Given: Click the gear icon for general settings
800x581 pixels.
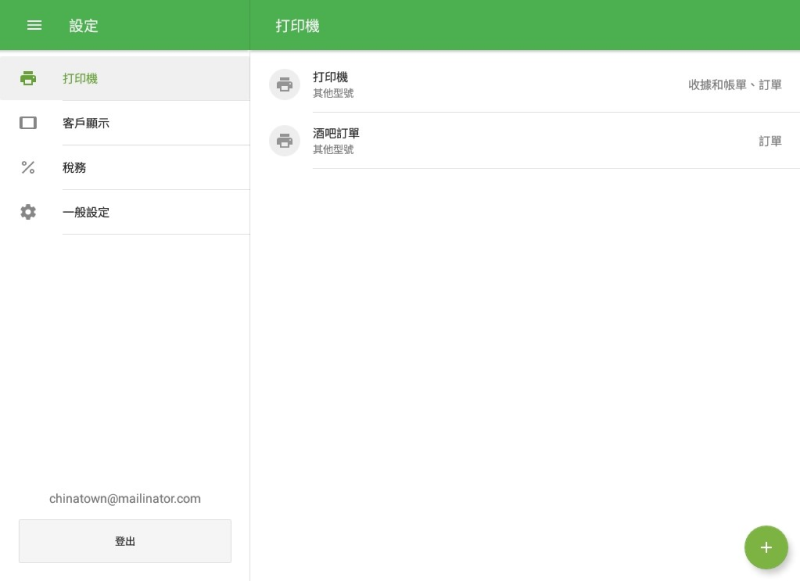Looking at the screenshot, I should click(28, 212).
